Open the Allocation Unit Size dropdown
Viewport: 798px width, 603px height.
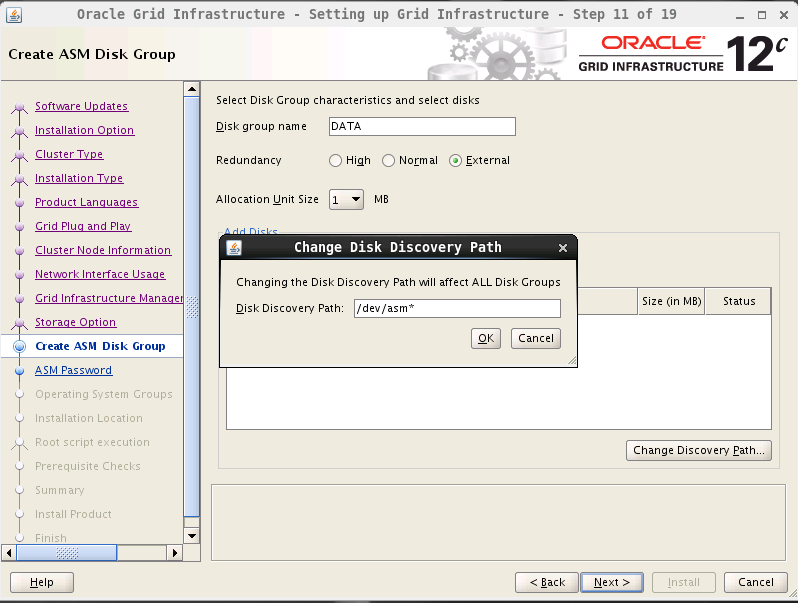coord(346,199)
